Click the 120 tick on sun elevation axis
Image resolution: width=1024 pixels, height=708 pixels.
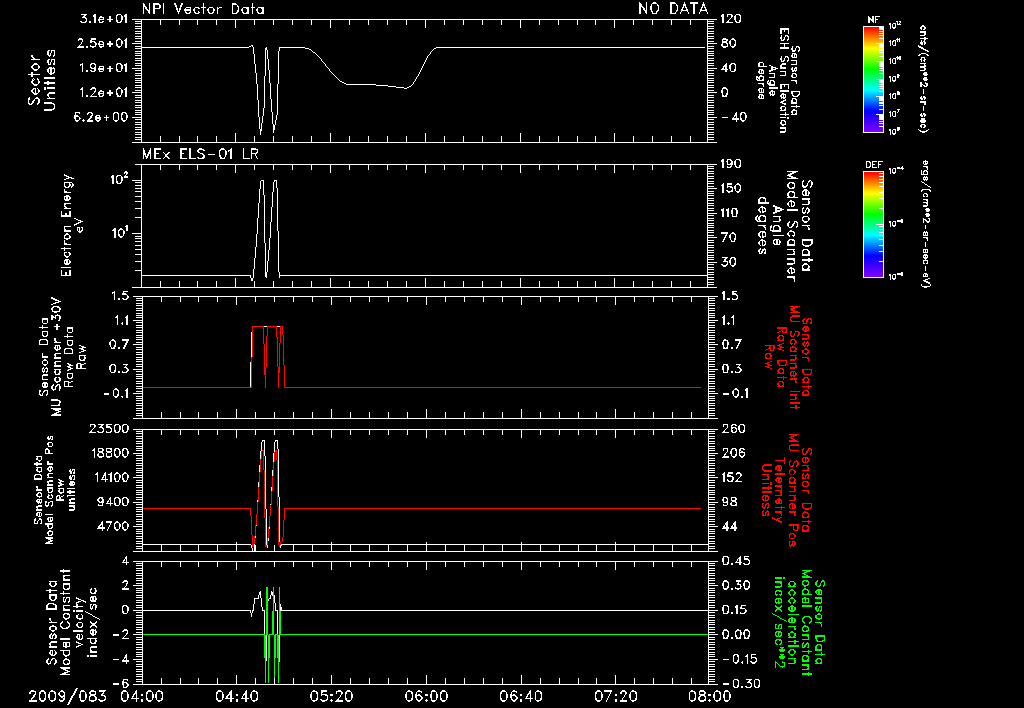click(731, 19)
